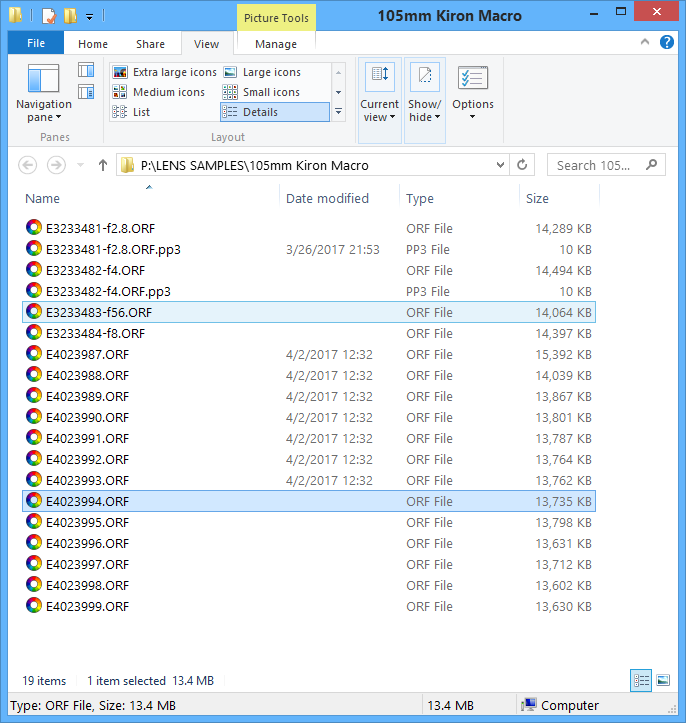686x723 pixels.
Task: Select file E4023999.ORF
Action: [309, 606]
